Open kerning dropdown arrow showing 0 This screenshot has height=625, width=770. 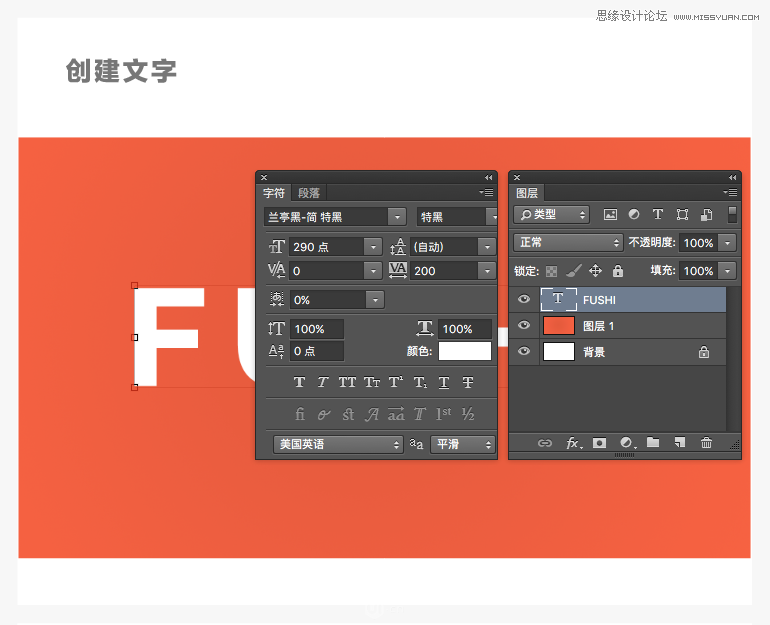click(373, 271)
